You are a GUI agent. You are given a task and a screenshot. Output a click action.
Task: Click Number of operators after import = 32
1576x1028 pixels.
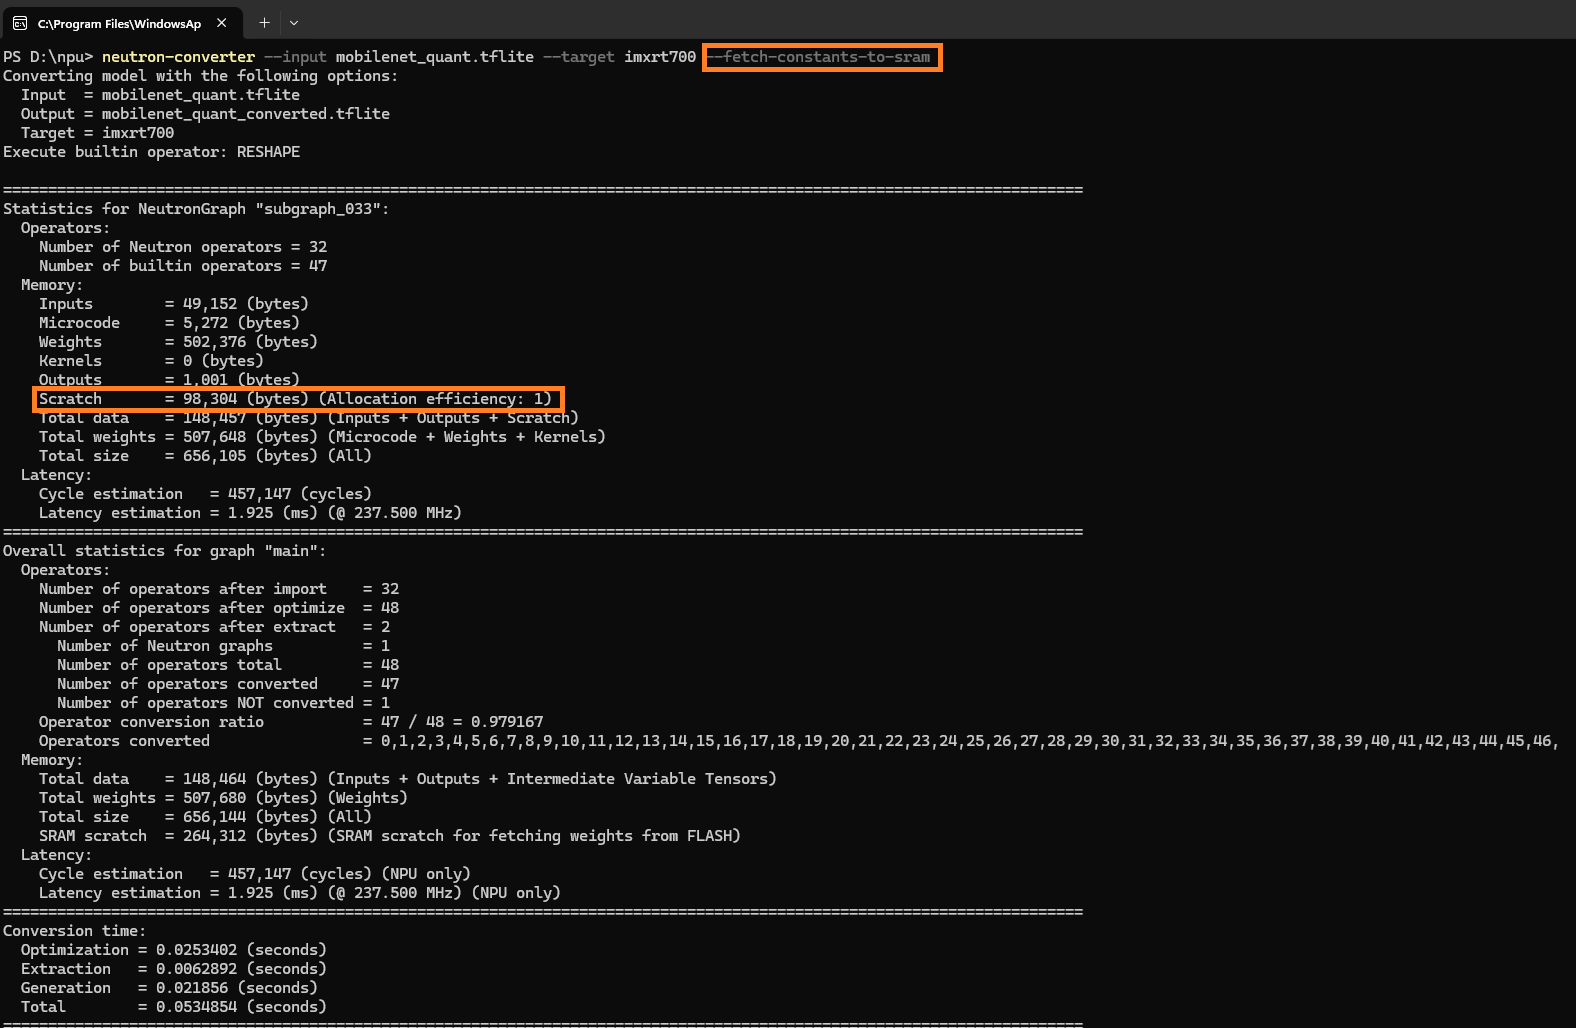pyautogui.click(x=219, y=589)
